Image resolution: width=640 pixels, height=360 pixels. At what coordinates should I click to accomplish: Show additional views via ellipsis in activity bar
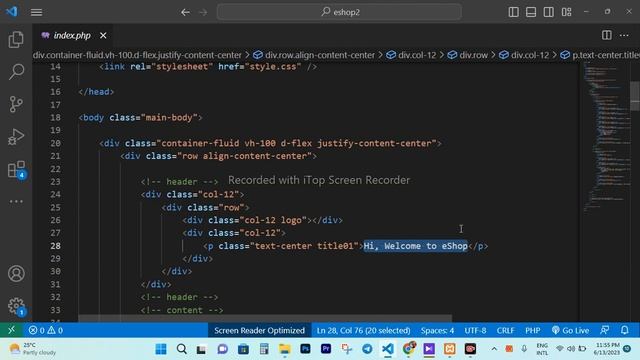pyautogui.click(x=16, y=201)
